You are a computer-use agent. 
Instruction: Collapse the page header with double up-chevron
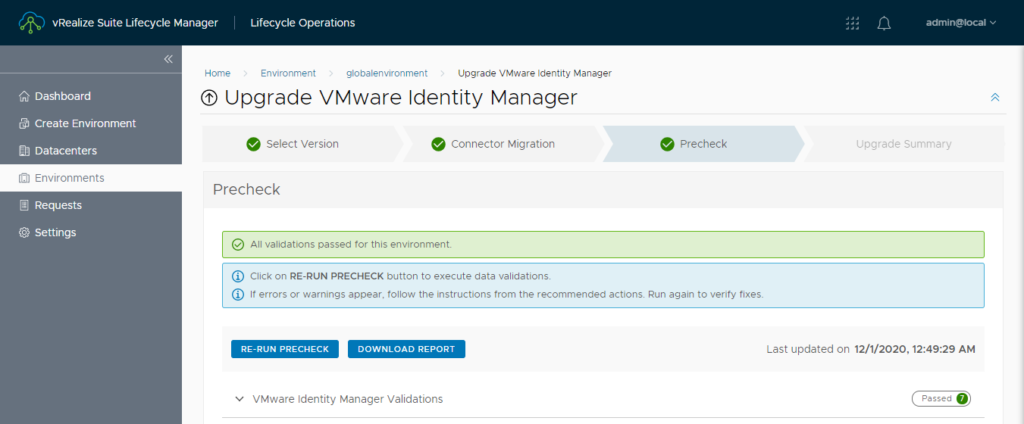tap(995, 97)
